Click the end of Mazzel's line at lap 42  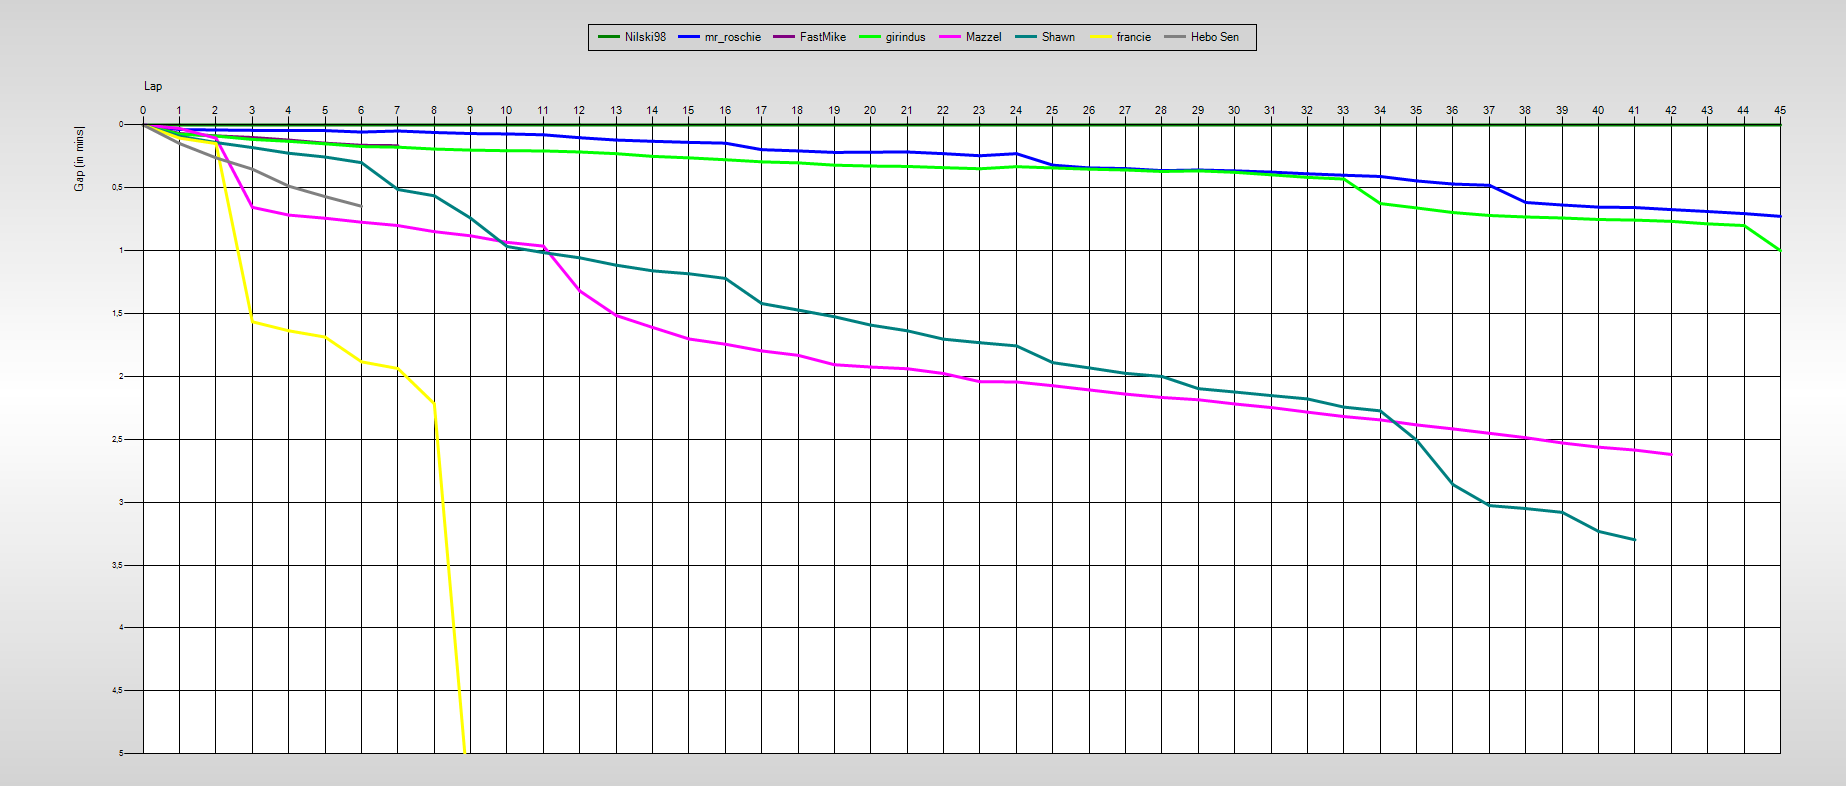click(1670, 454)
